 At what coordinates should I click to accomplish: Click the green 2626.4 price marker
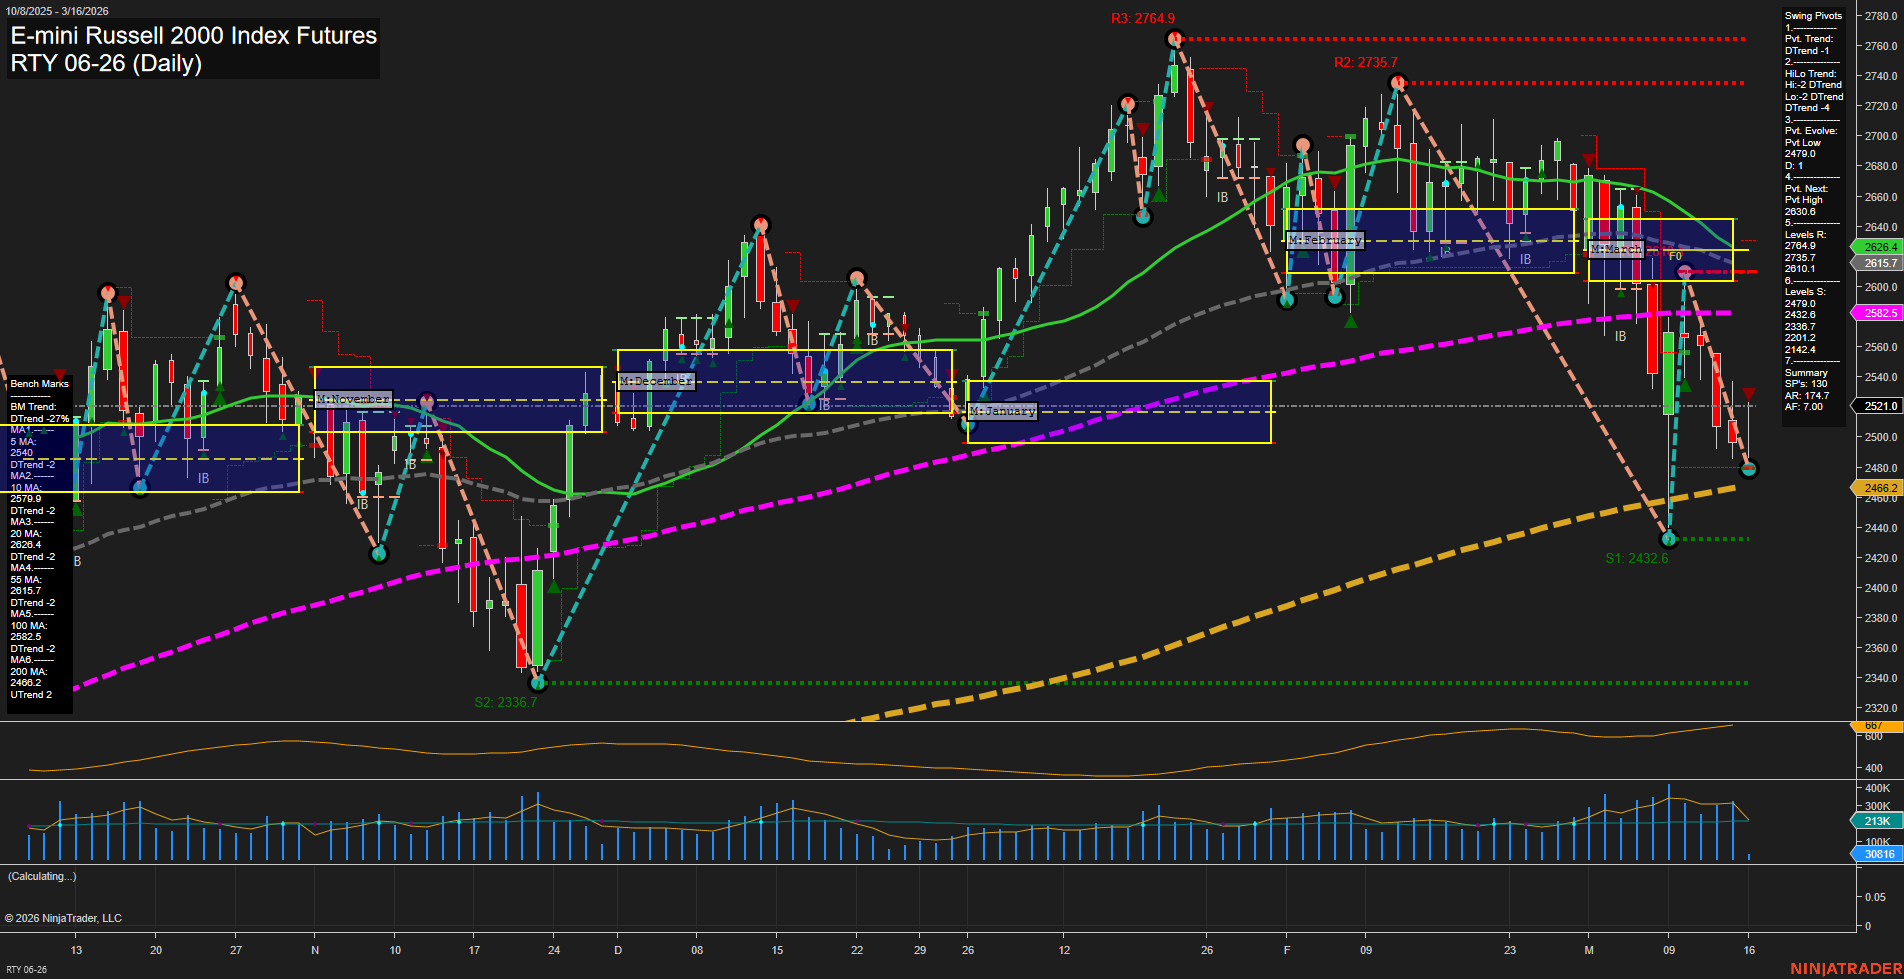click(x=1879, y=247)
